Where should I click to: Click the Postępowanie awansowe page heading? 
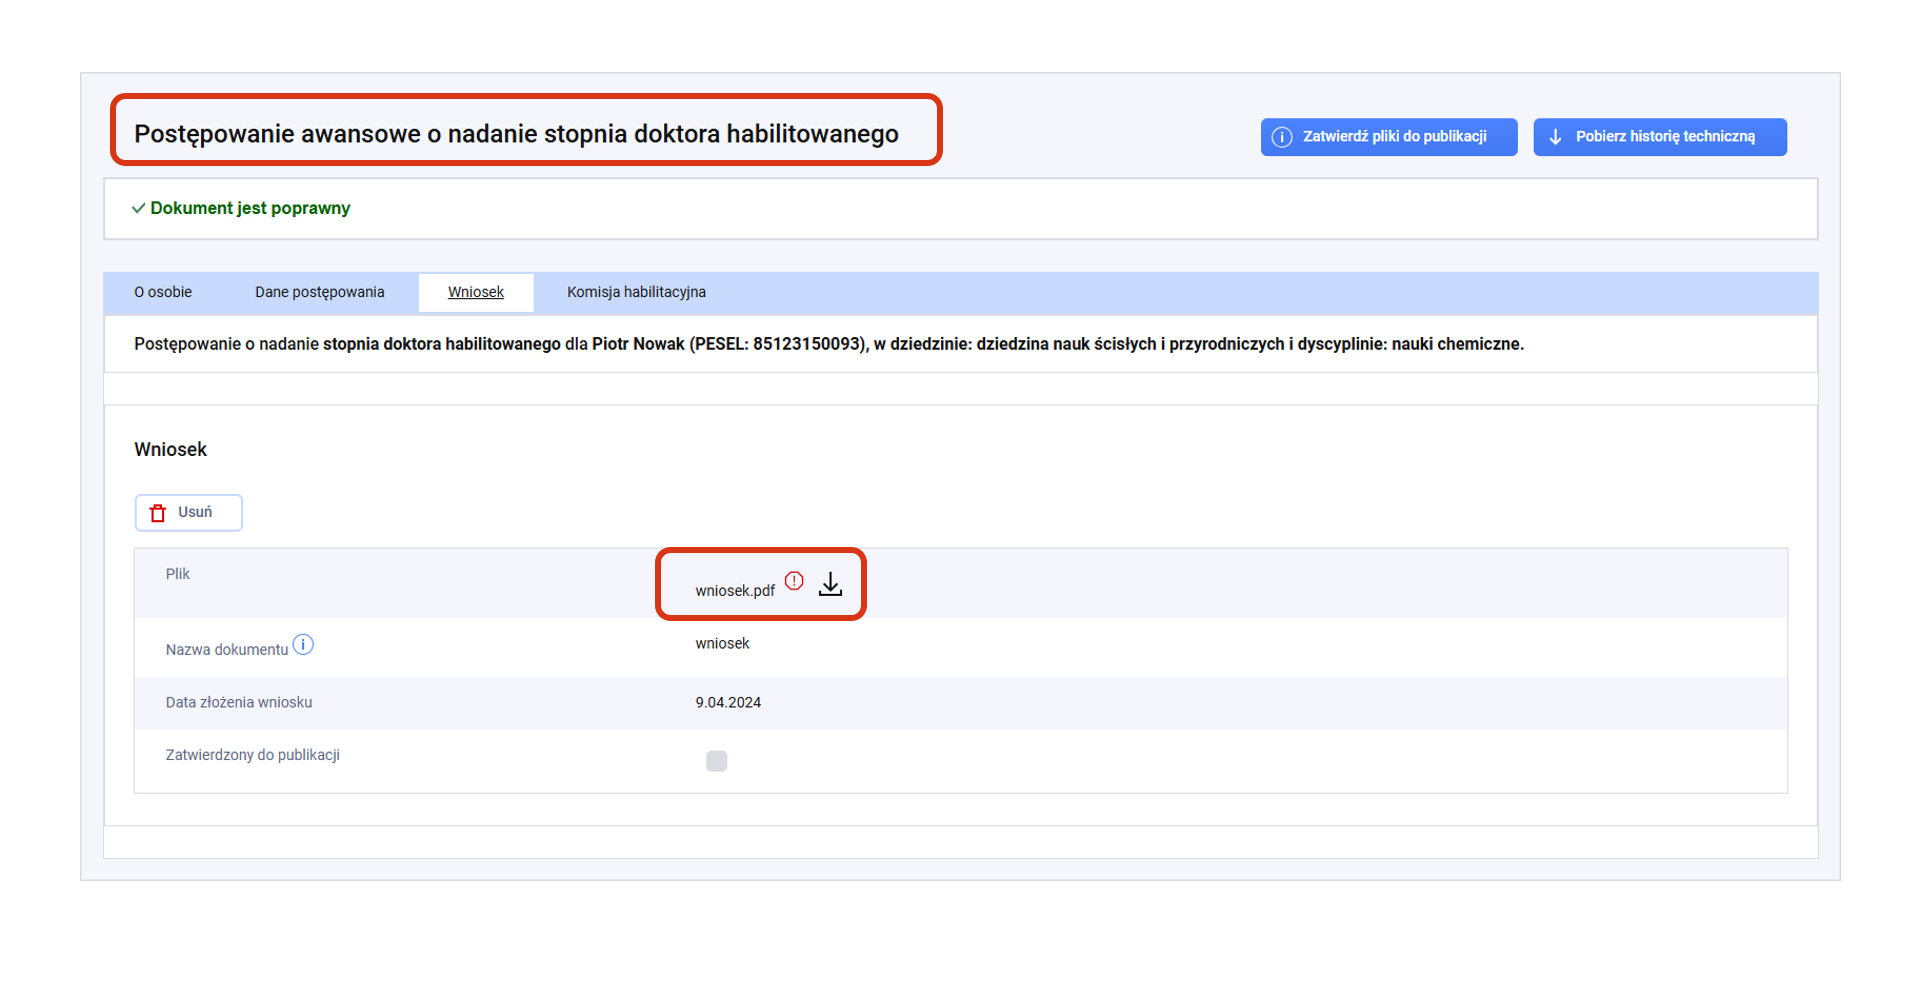click(516, 134)
